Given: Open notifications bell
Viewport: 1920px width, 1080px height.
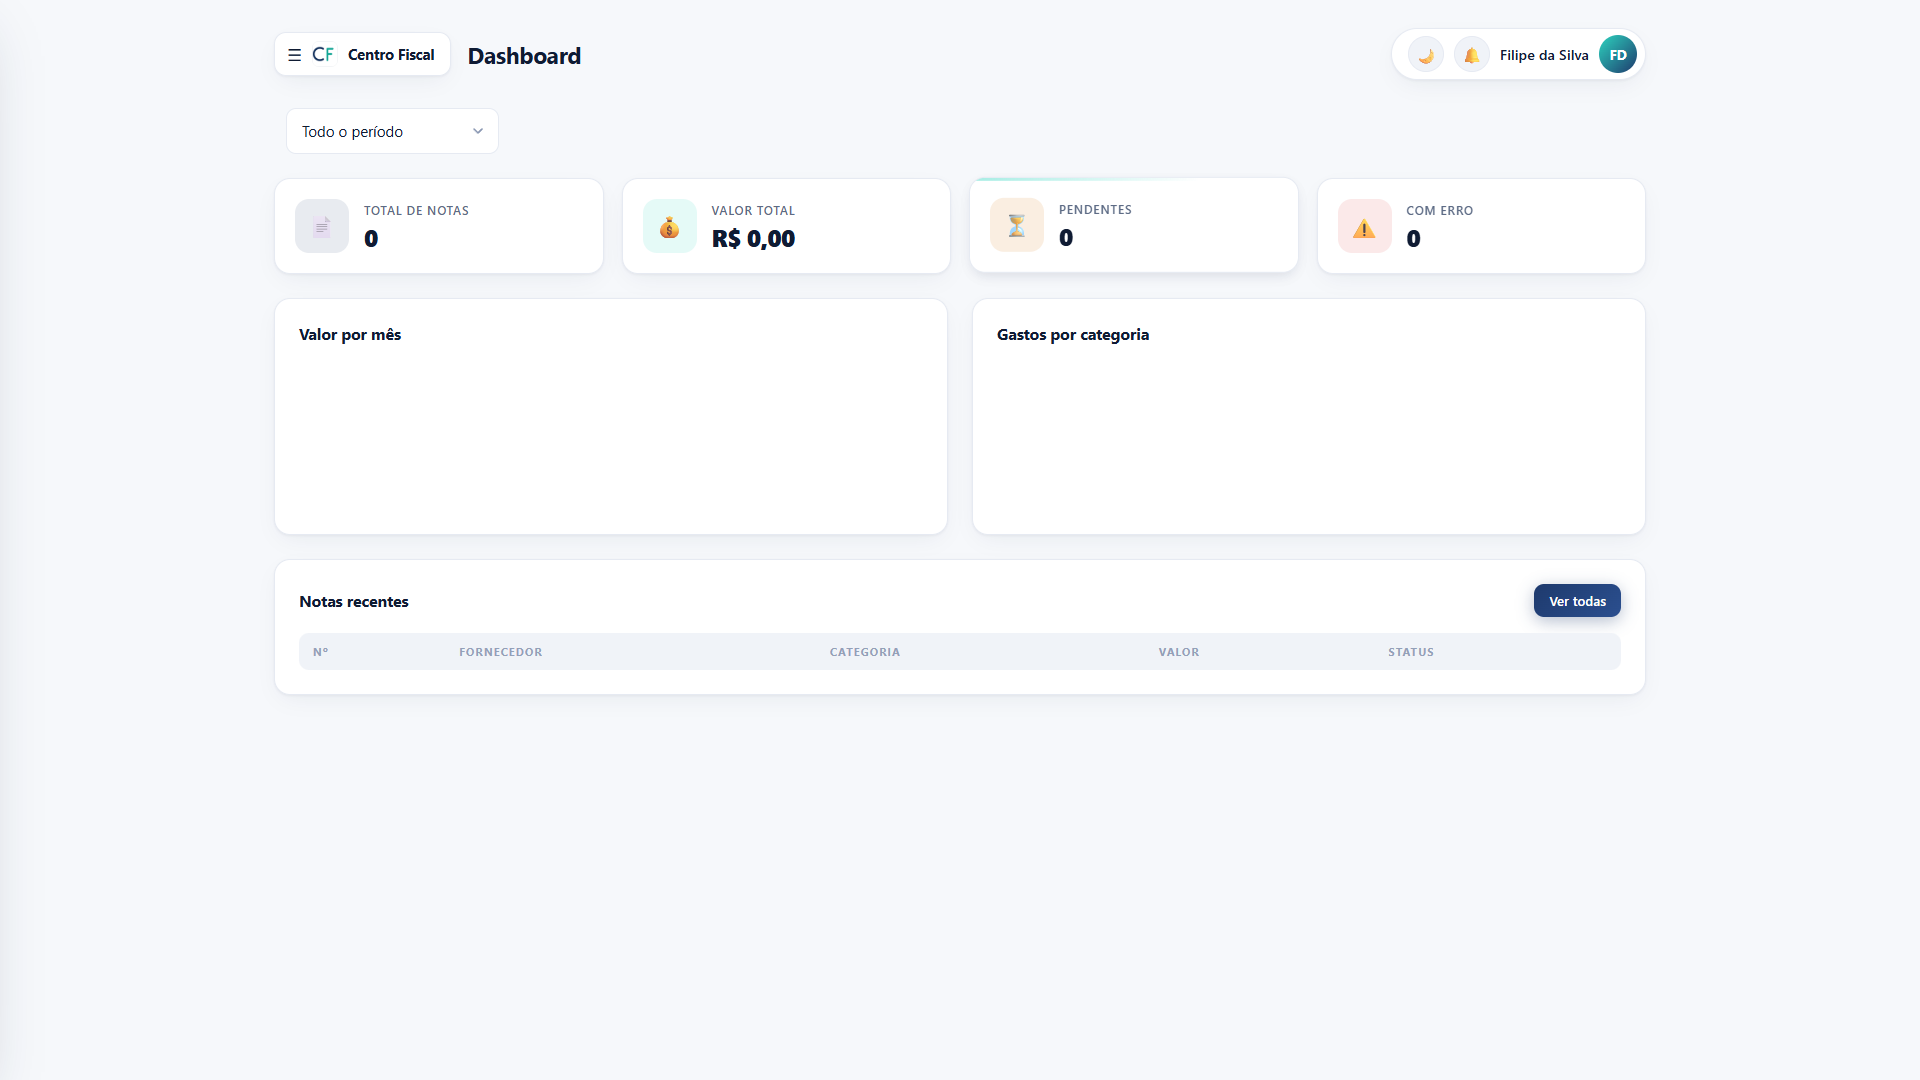Looking at the screenshot, I should coord(1471,55).
